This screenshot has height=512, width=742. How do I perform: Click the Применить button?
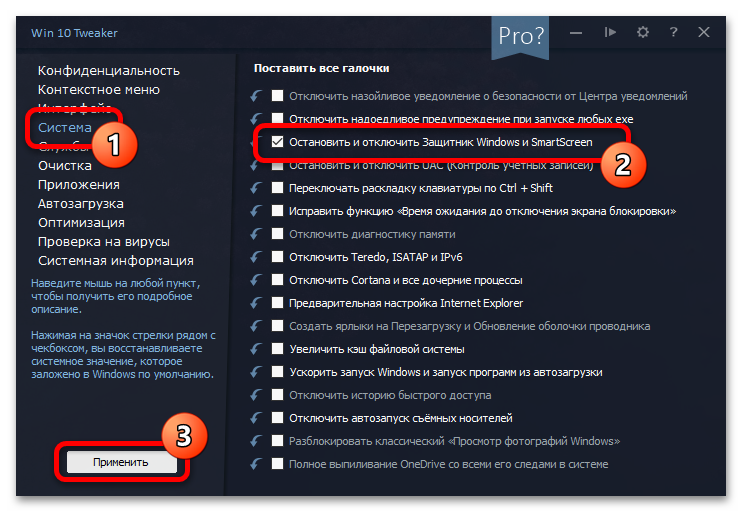(122, 462)
